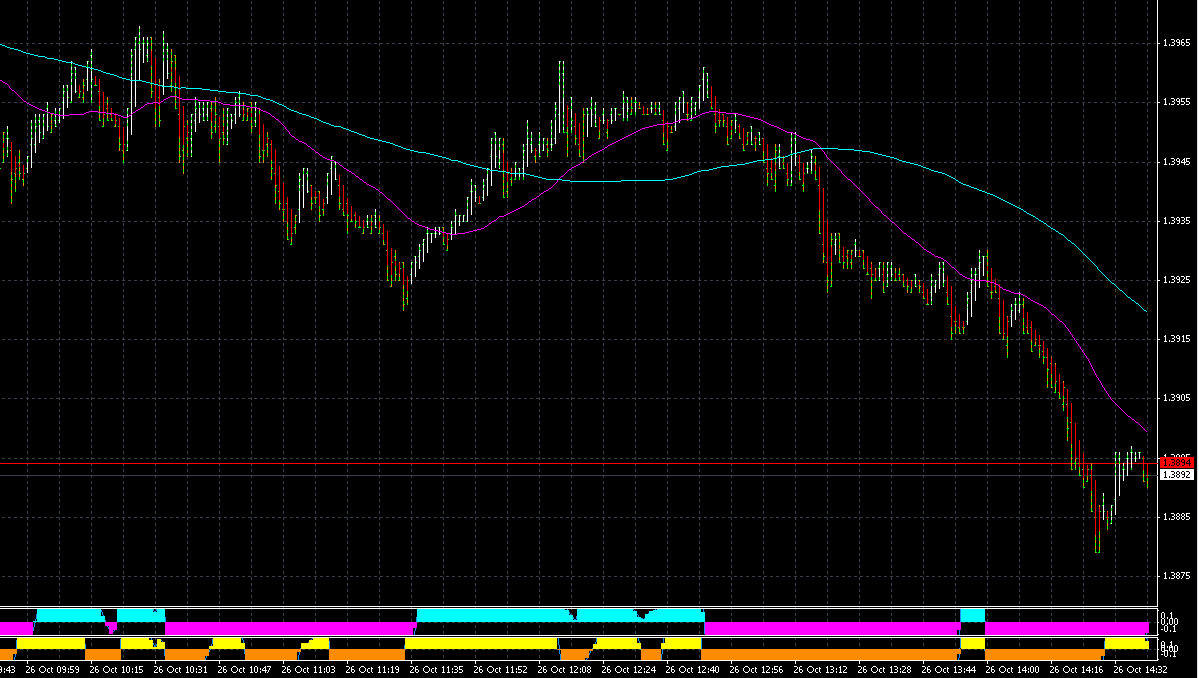Viewport: 1199px width, 678px height.
Task: Click the 1.3905 price axis label
Action: [x=1176, y=398]
